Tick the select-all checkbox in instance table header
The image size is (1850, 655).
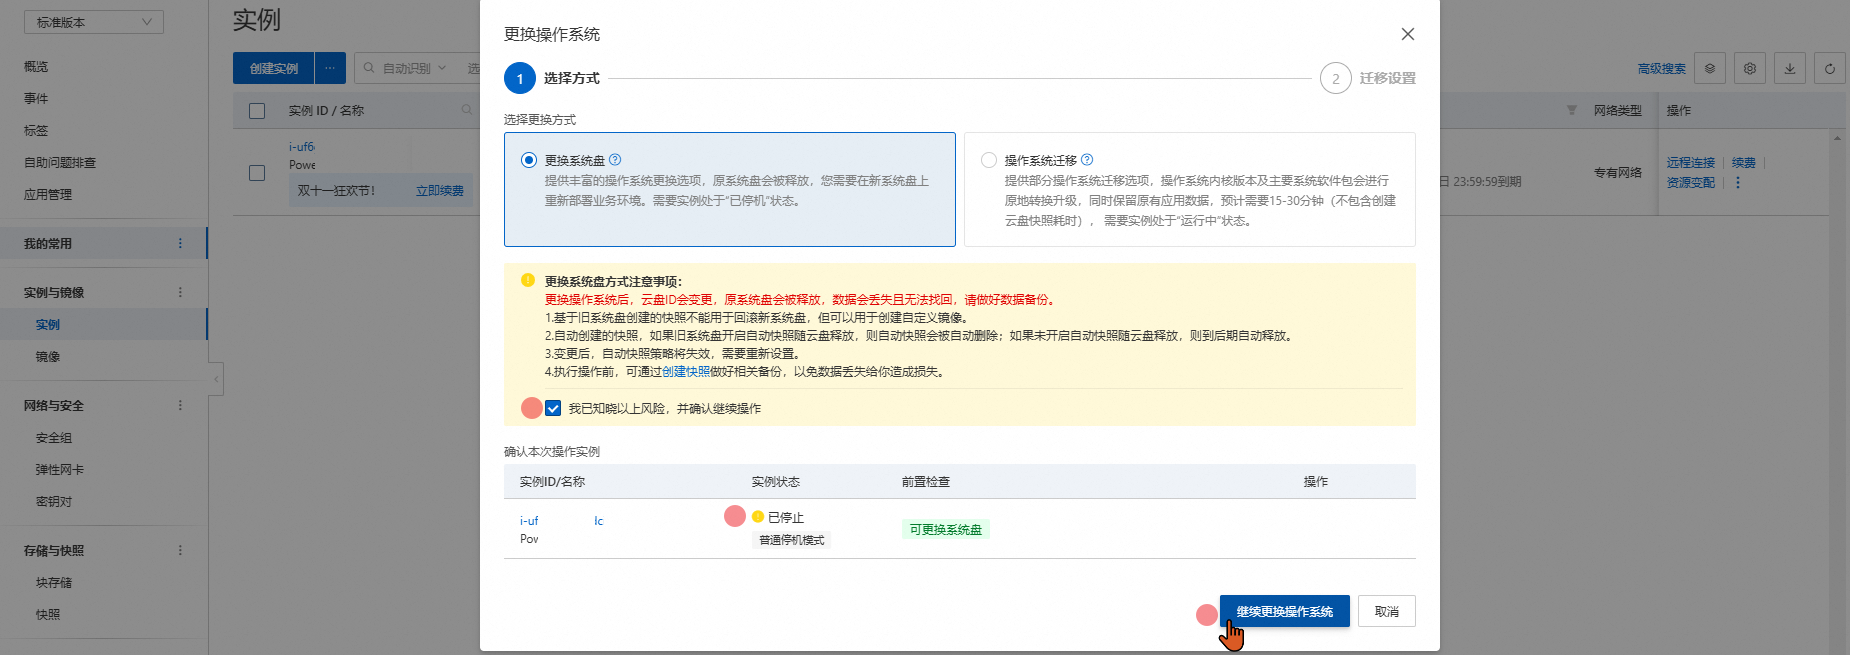point(257,111)
